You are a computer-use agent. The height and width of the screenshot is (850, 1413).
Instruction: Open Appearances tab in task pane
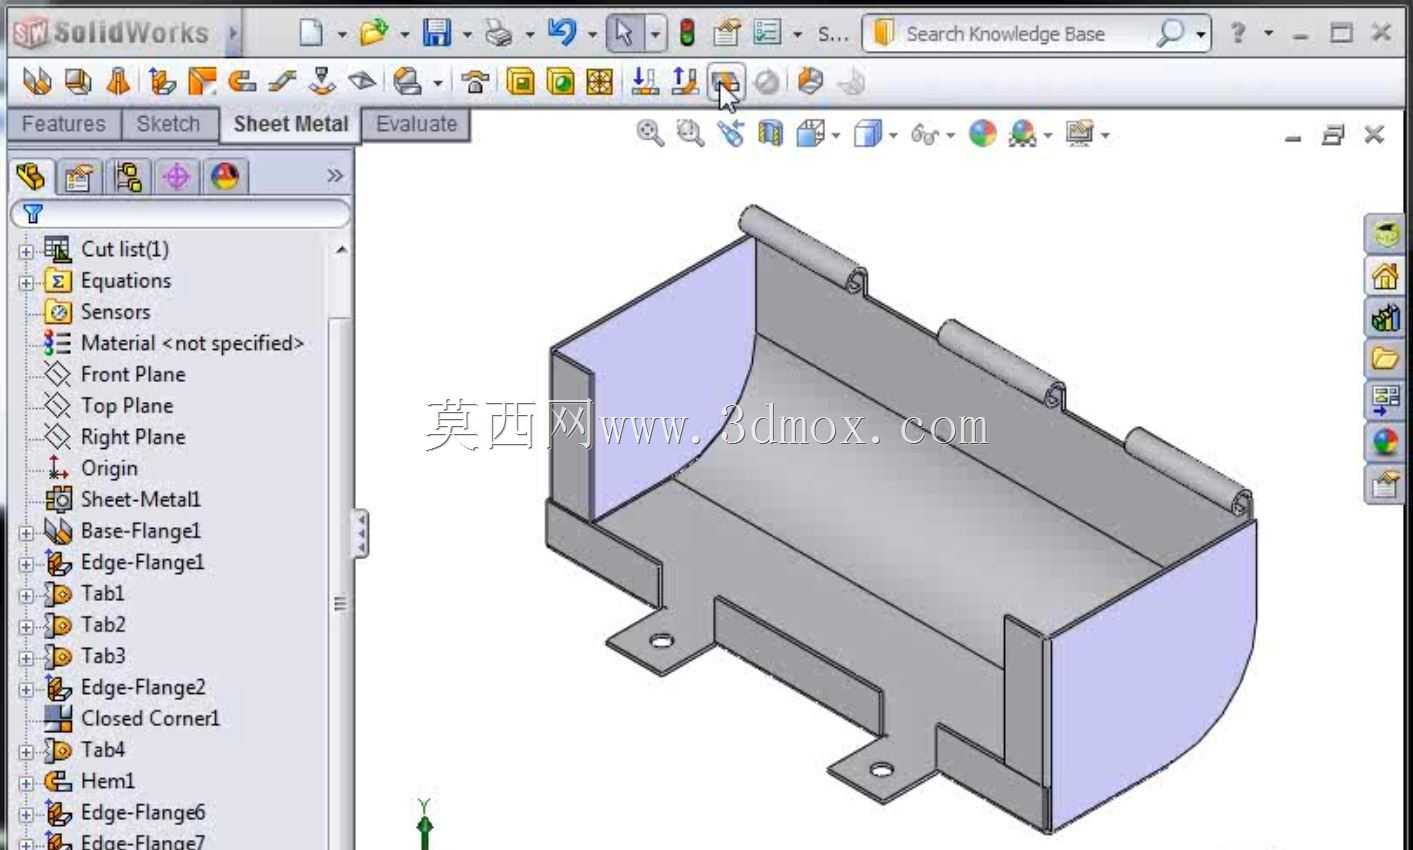1385,441
